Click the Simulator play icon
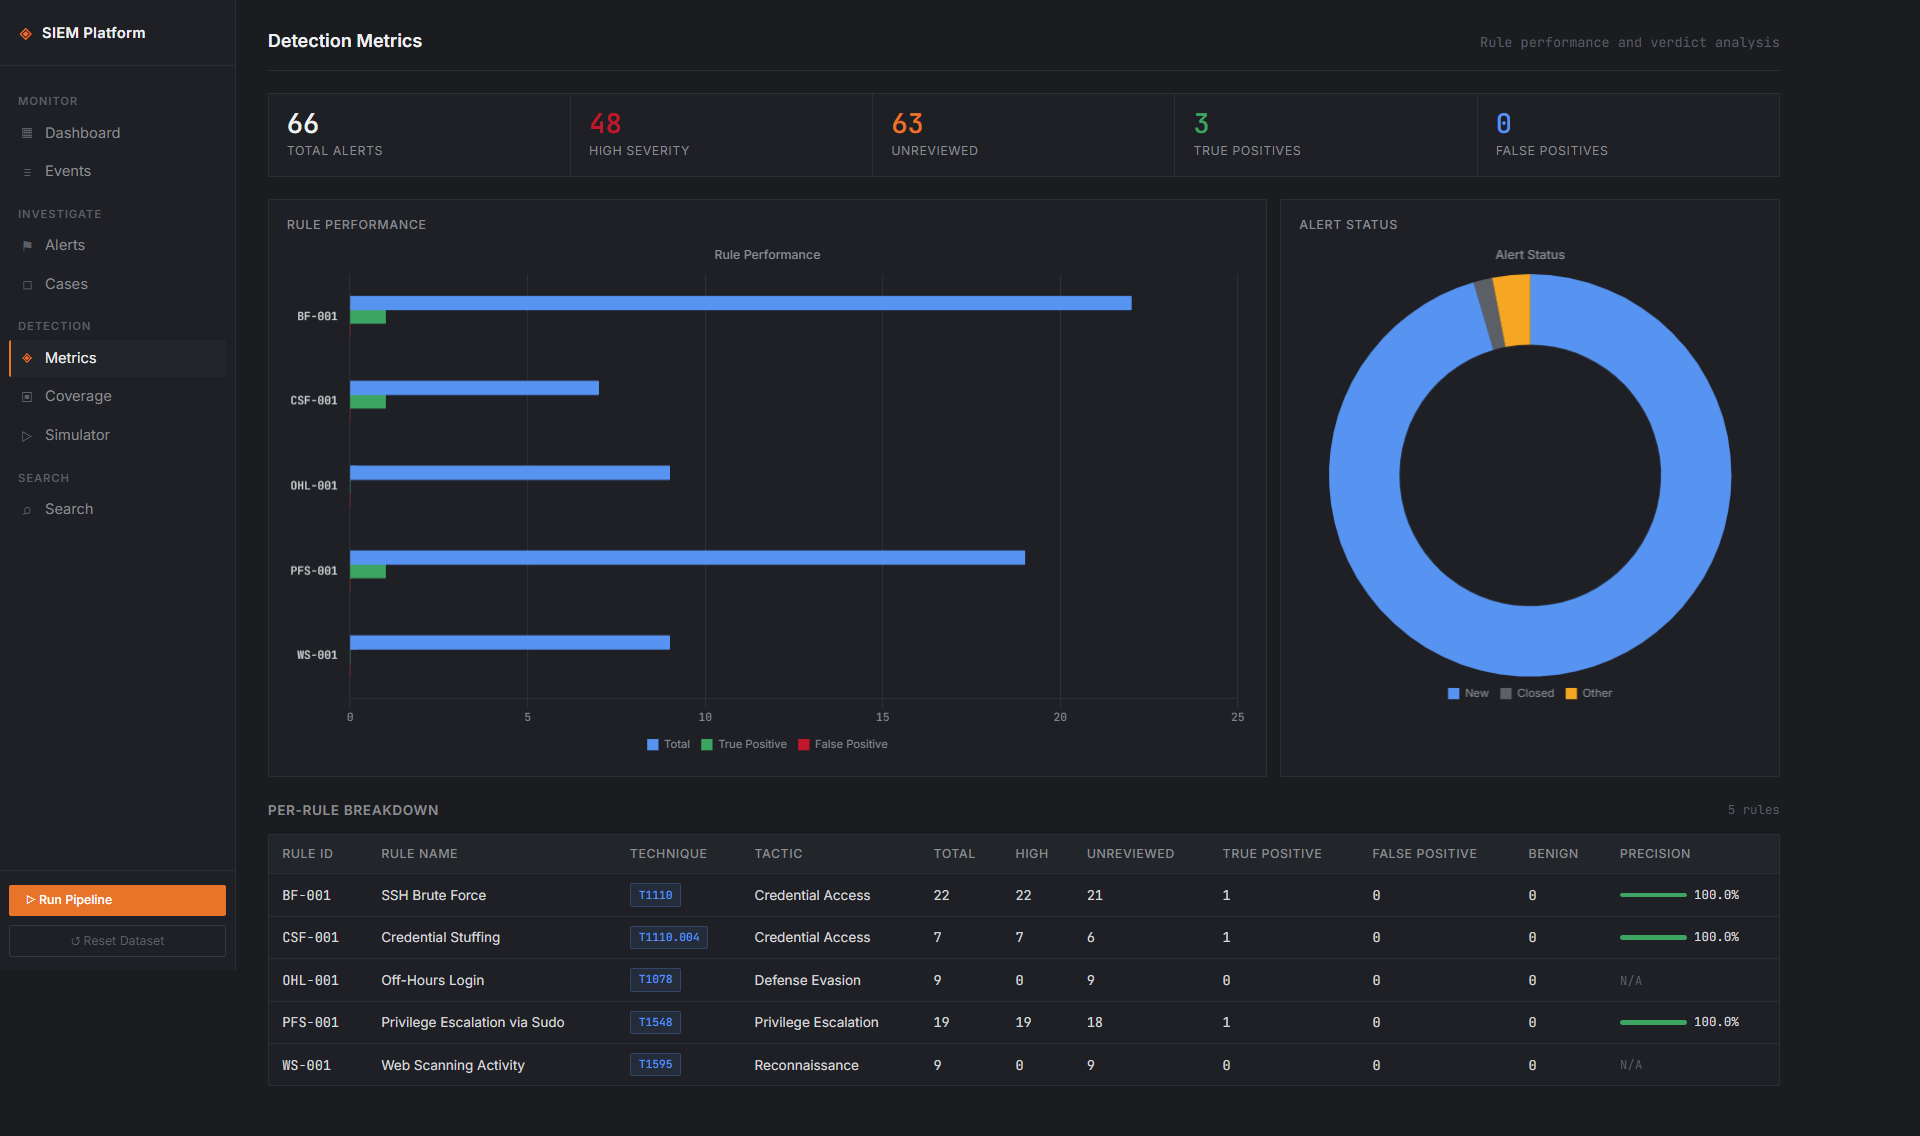Image resolution: width=1920 pixels, height=1136 pixels. point(27,436)
